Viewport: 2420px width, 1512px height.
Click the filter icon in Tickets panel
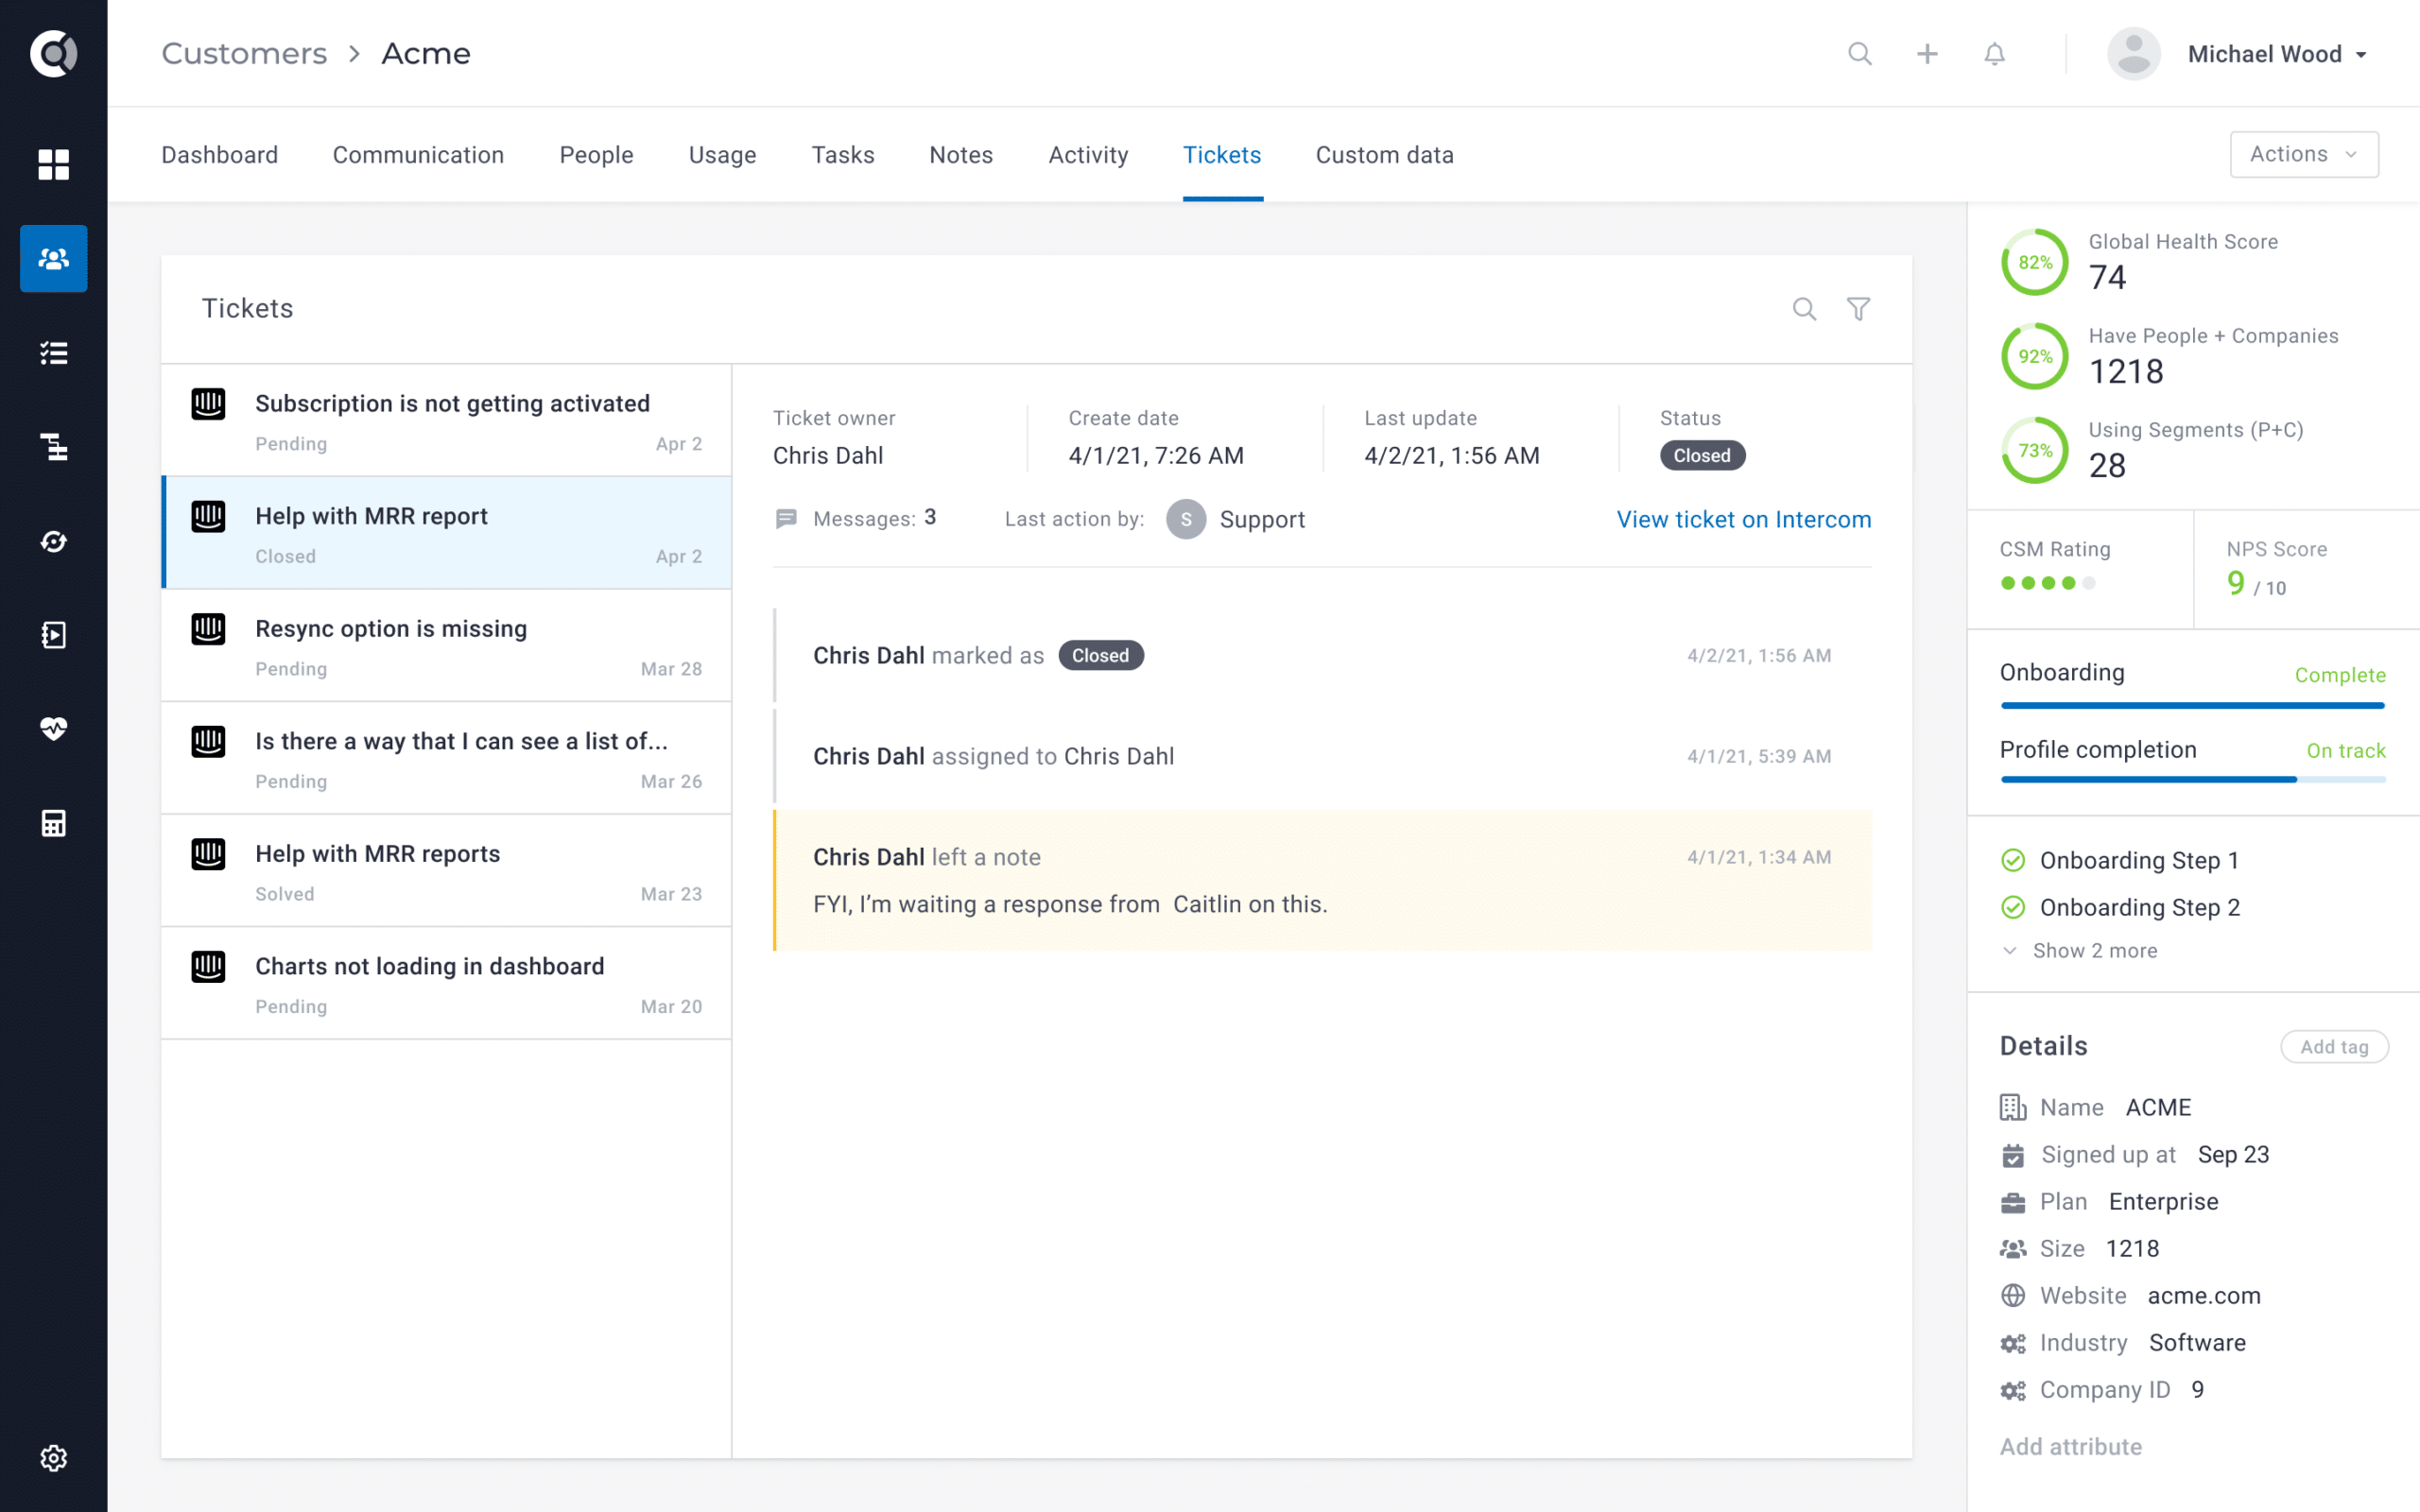[x=1859, y=308]
